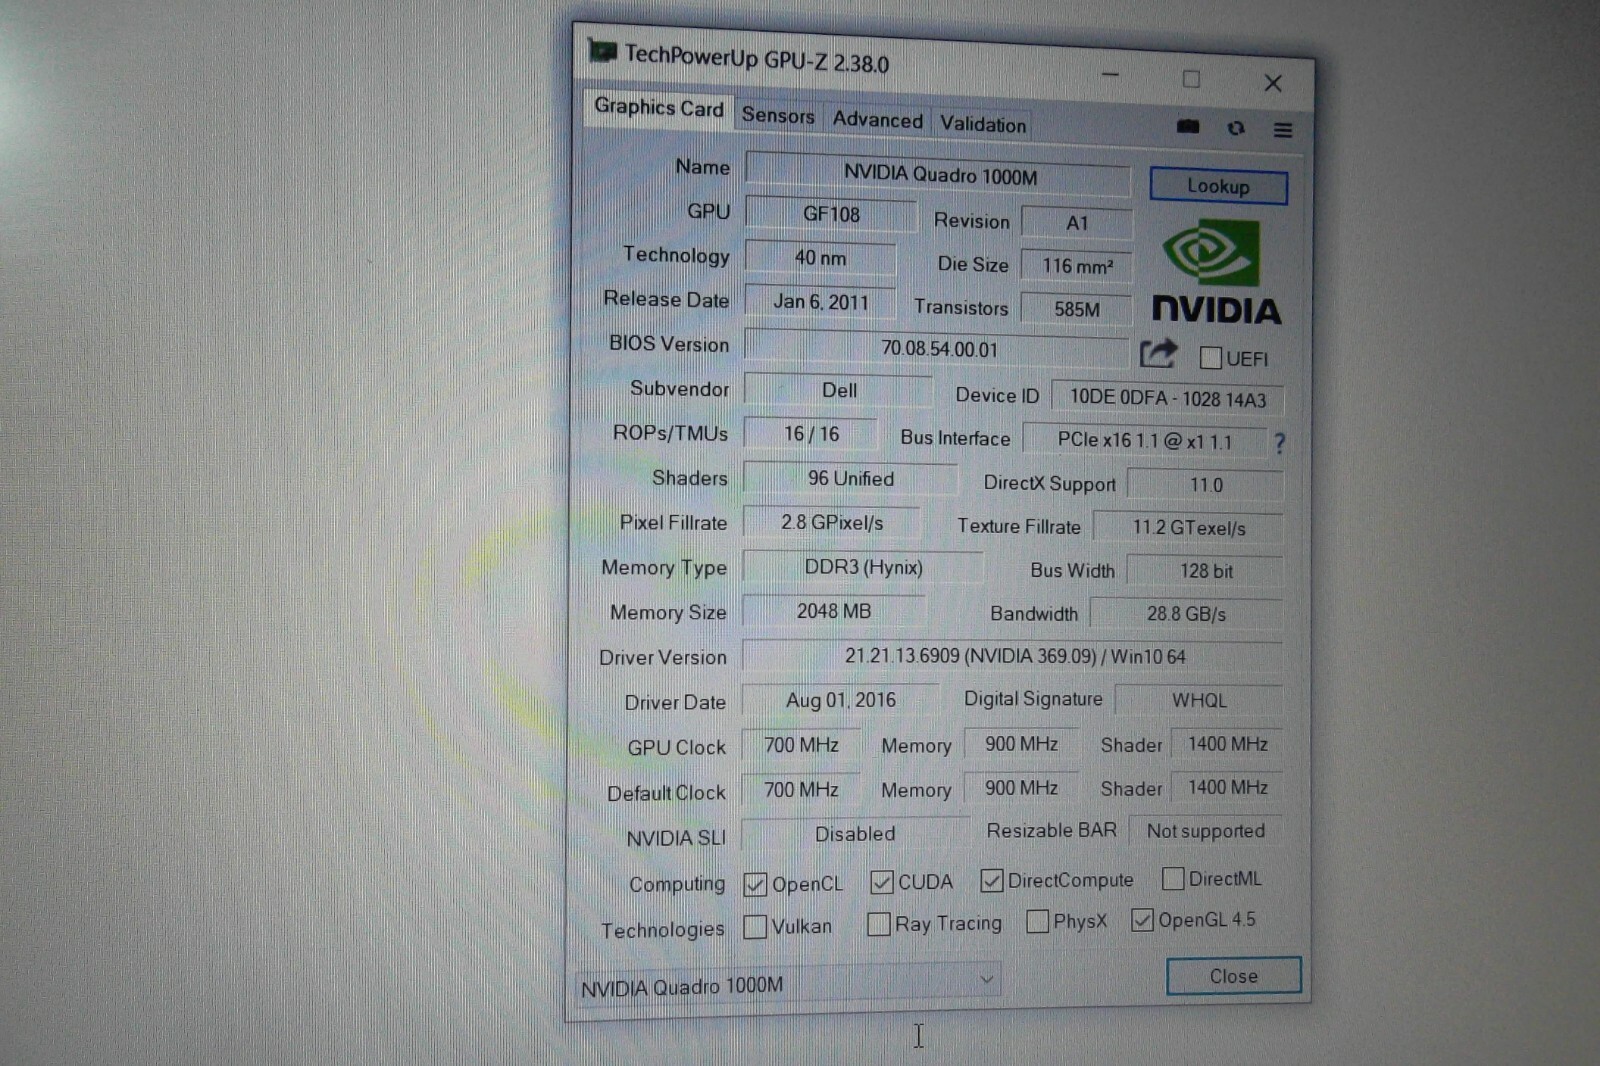Click the GPU field showing GF108
The width and height of the screenshot is (1600, 1066).
(x=831, y=214)
